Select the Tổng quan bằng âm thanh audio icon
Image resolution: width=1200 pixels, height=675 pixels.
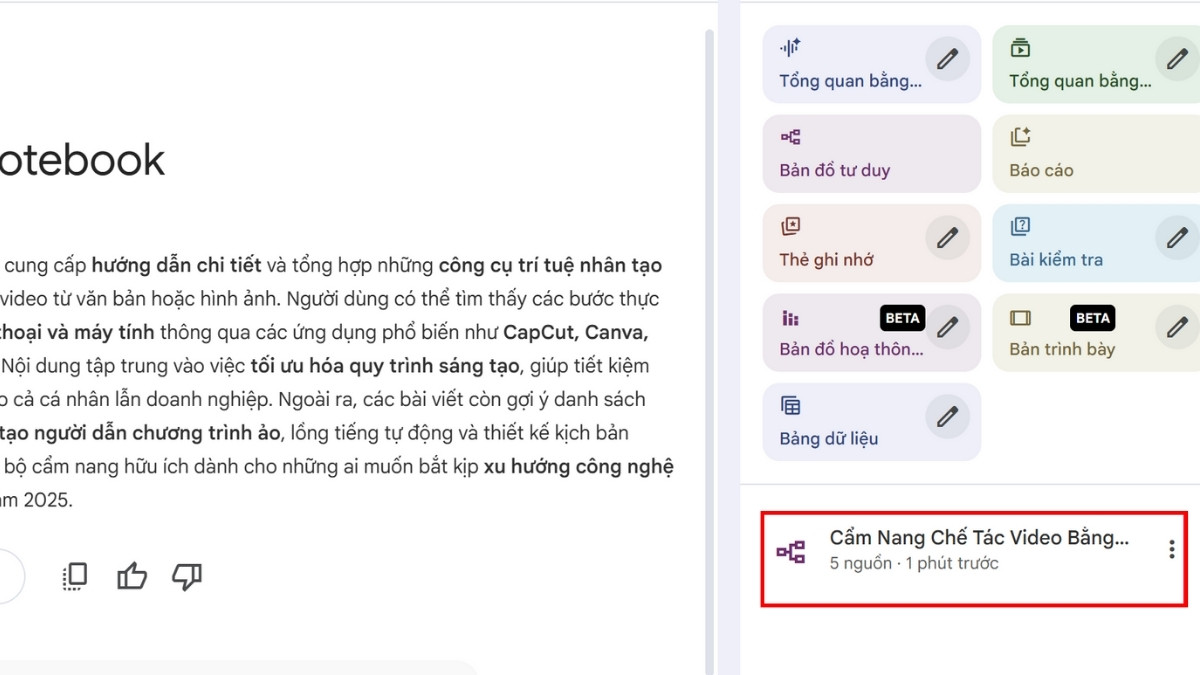click(x=790, y=46)
